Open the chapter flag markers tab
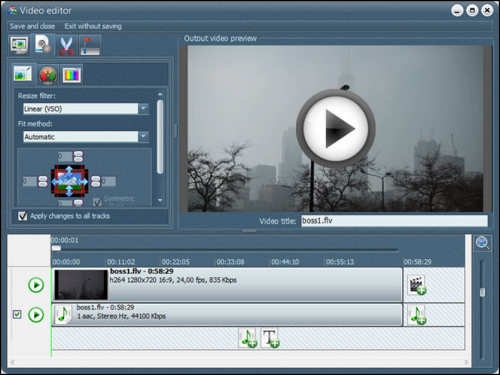 tap(90, 46)
